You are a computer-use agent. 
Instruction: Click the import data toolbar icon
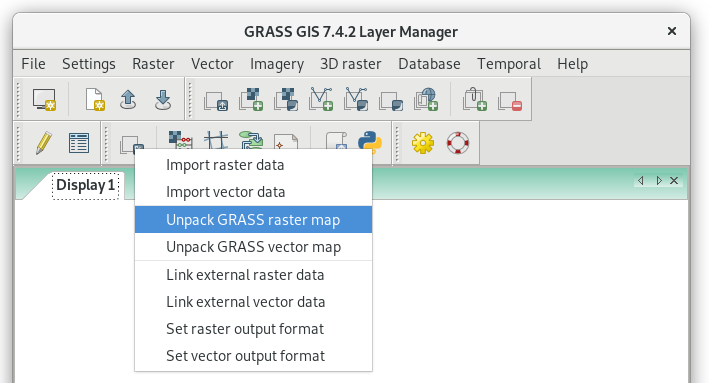click(132, 144)
